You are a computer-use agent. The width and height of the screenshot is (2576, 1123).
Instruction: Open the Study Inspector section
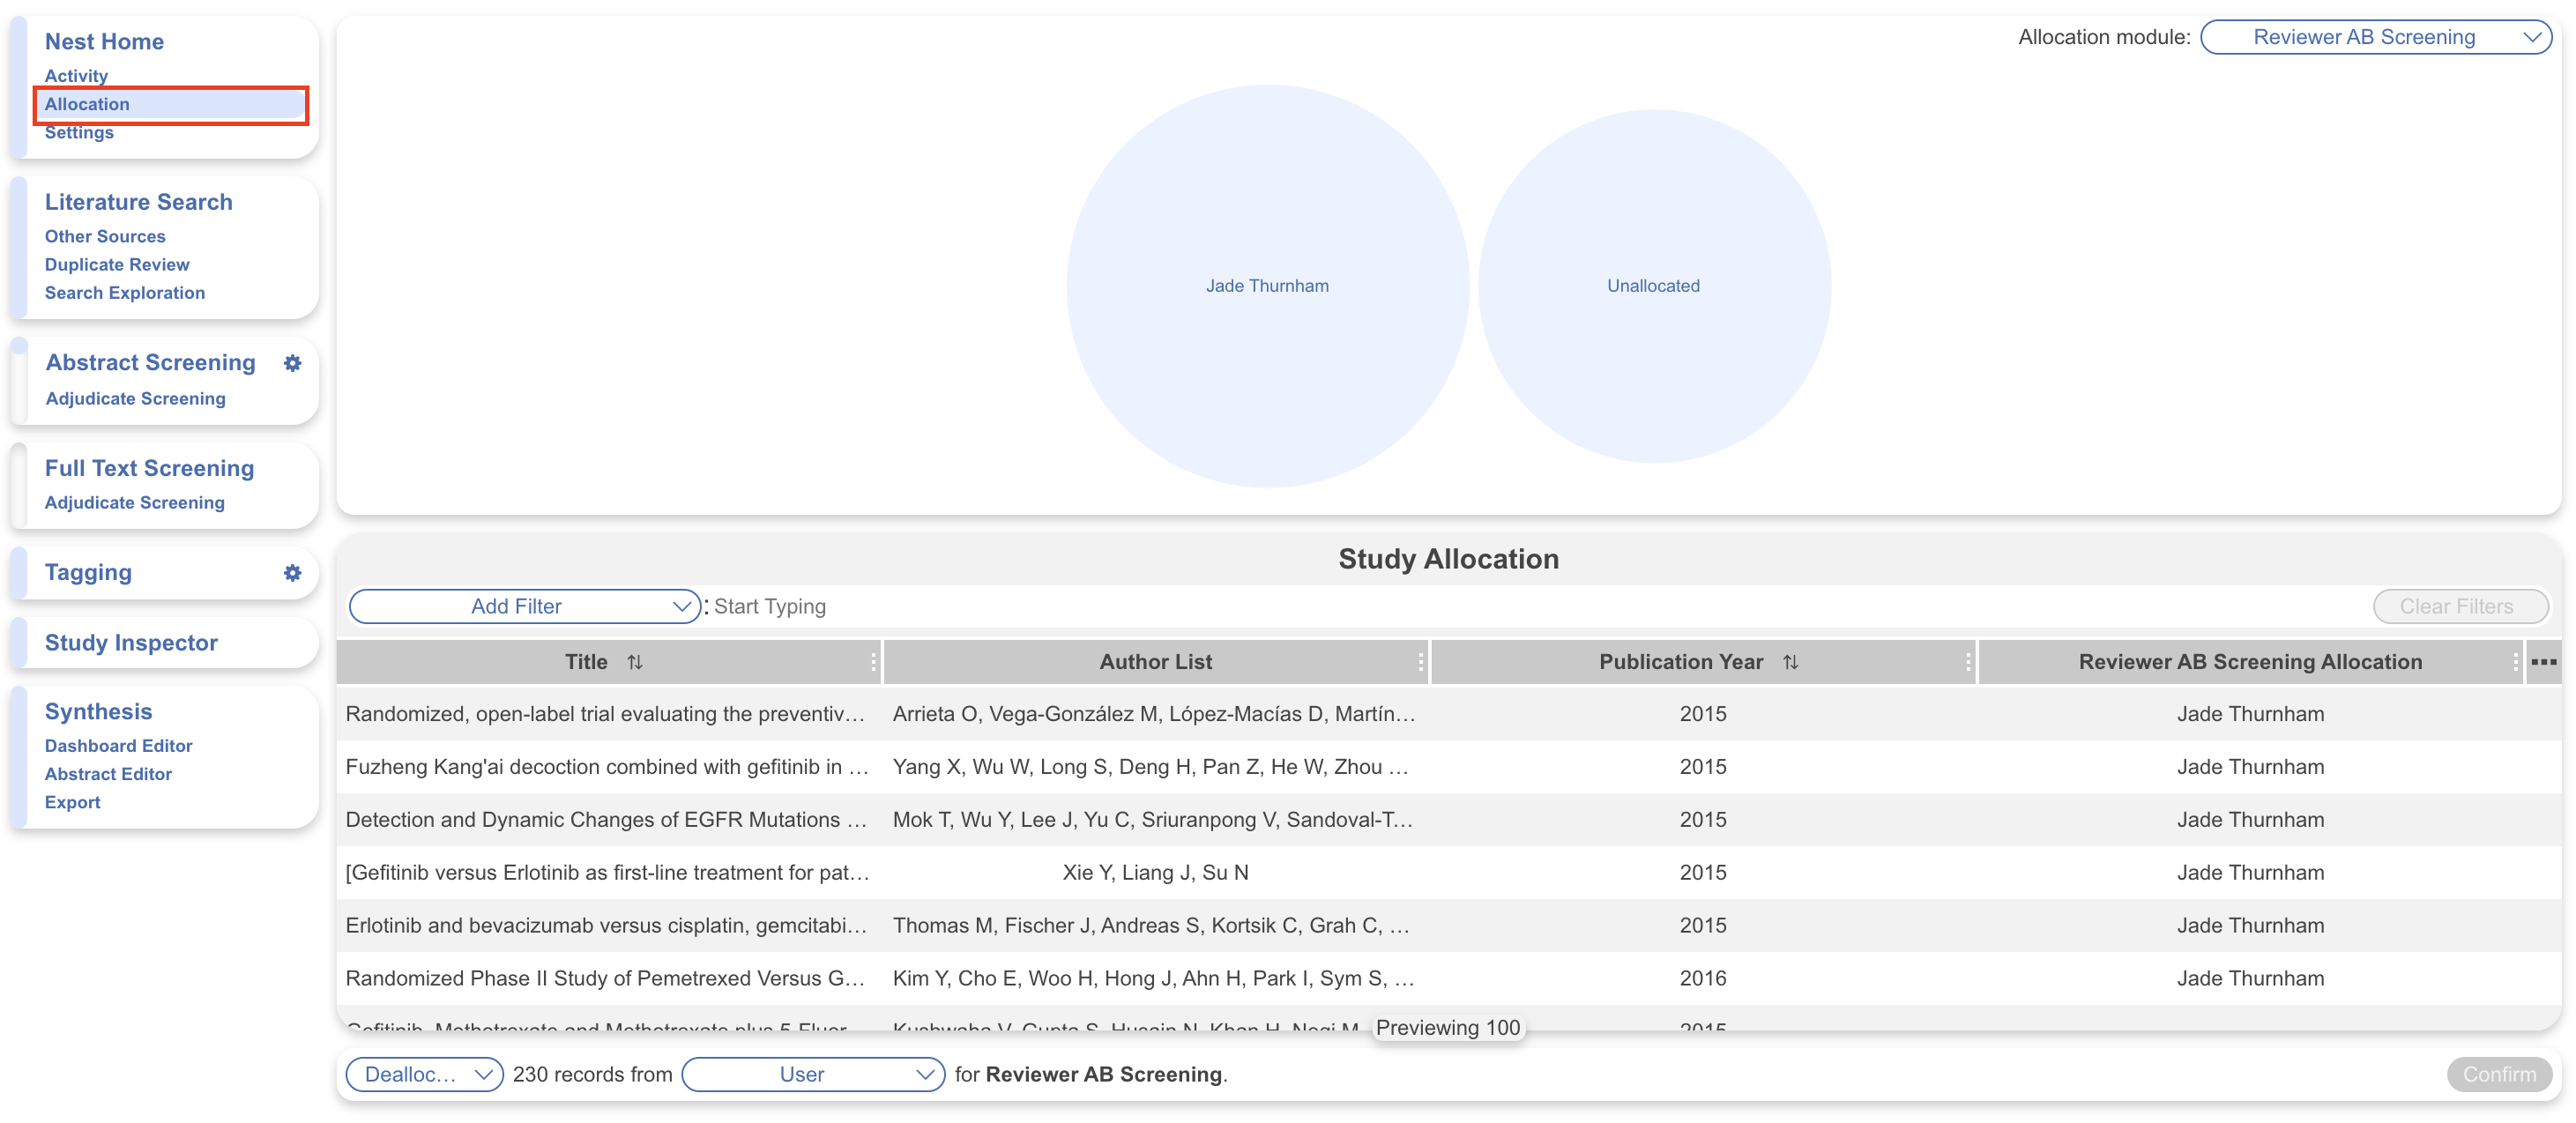[131, 643]
